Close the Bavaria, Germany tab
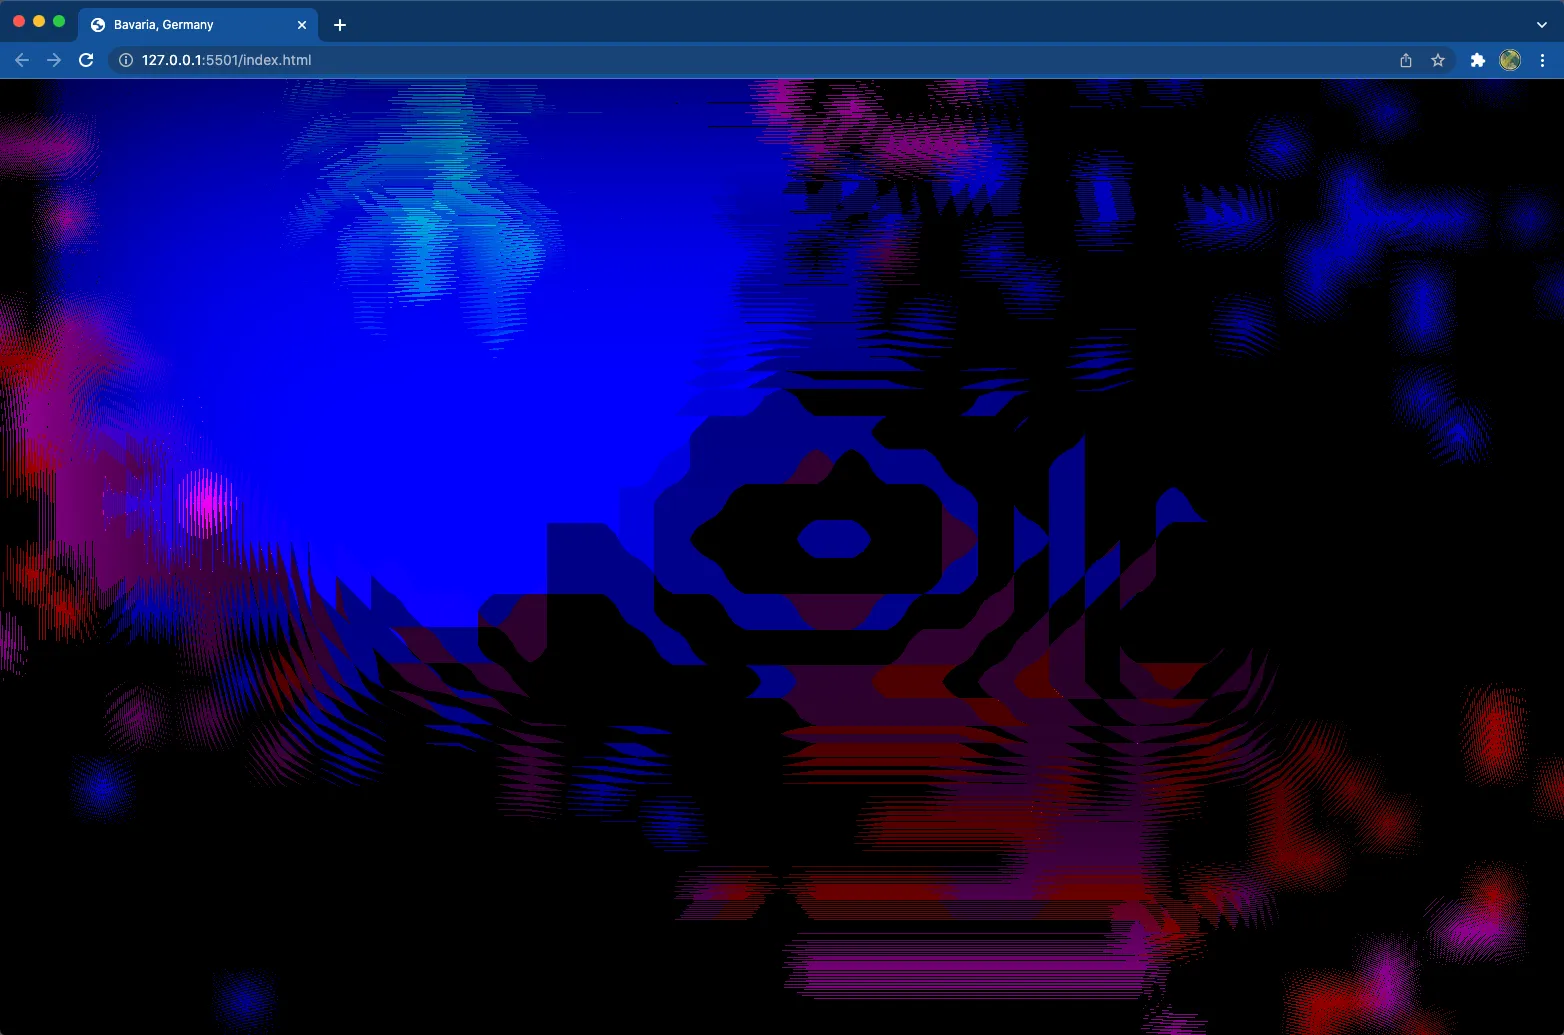1564x1035 pixels. pos(302,25)
